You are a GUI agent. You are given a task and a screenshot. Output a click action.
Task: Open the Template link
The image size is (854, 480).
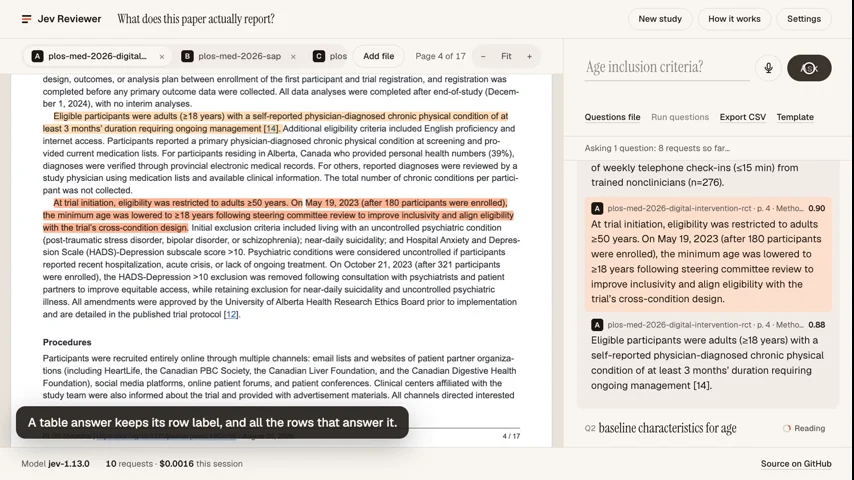pos(795,117)
